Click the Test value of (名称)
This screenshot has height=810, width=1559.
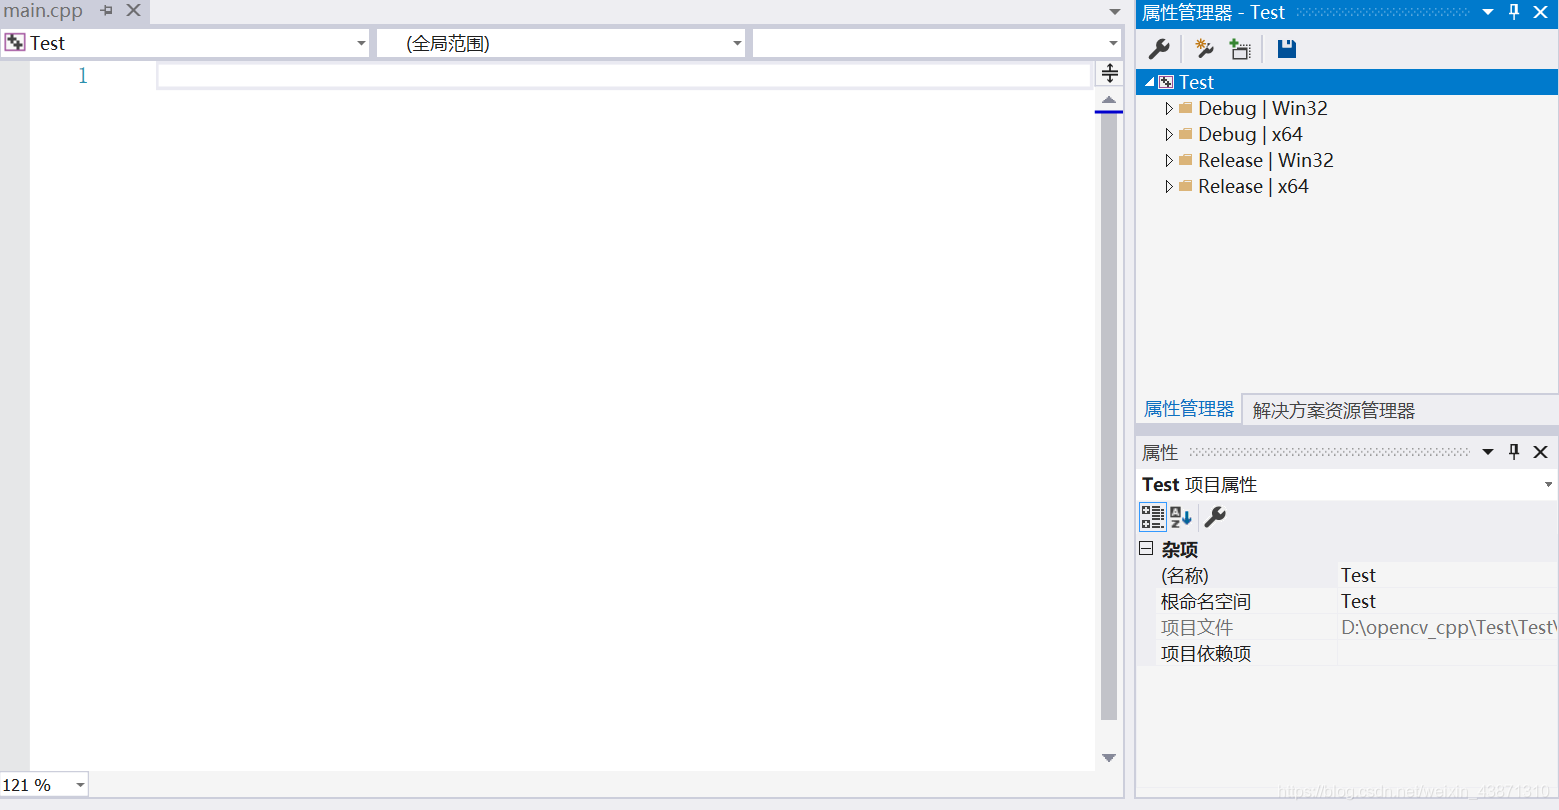pos(1358,575)
